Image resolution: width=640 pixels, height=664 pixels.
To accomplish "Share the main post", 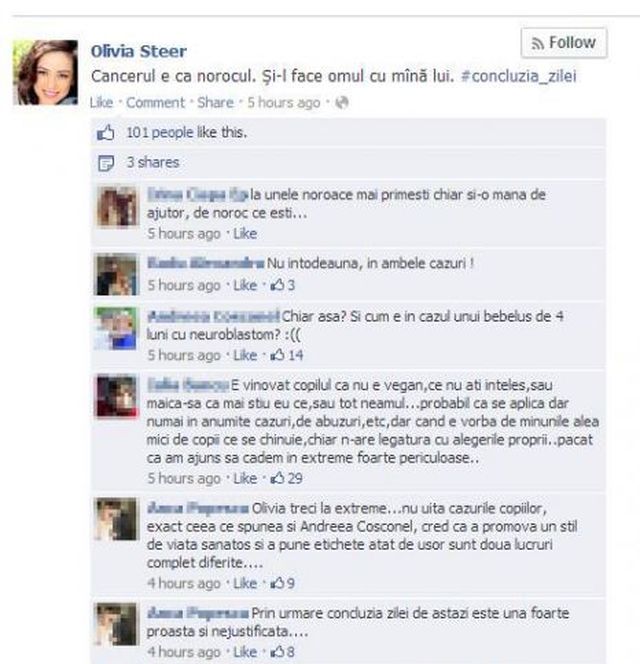I will 215,102.
